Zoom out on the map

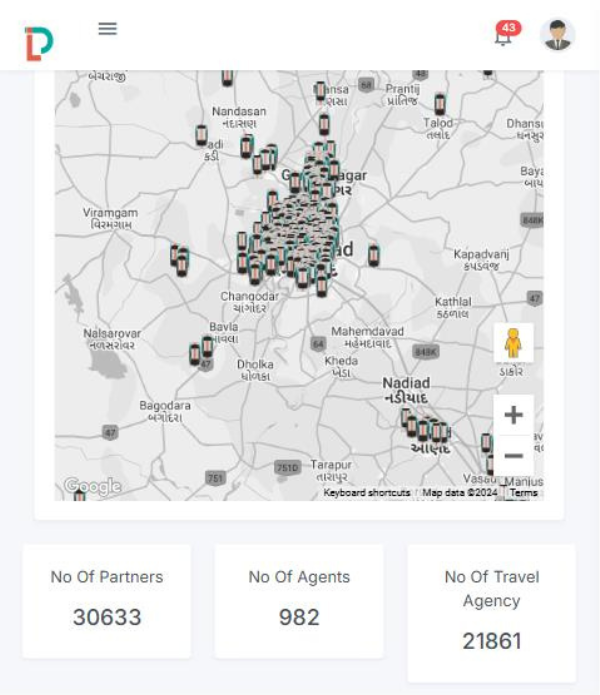pos(513,456)
